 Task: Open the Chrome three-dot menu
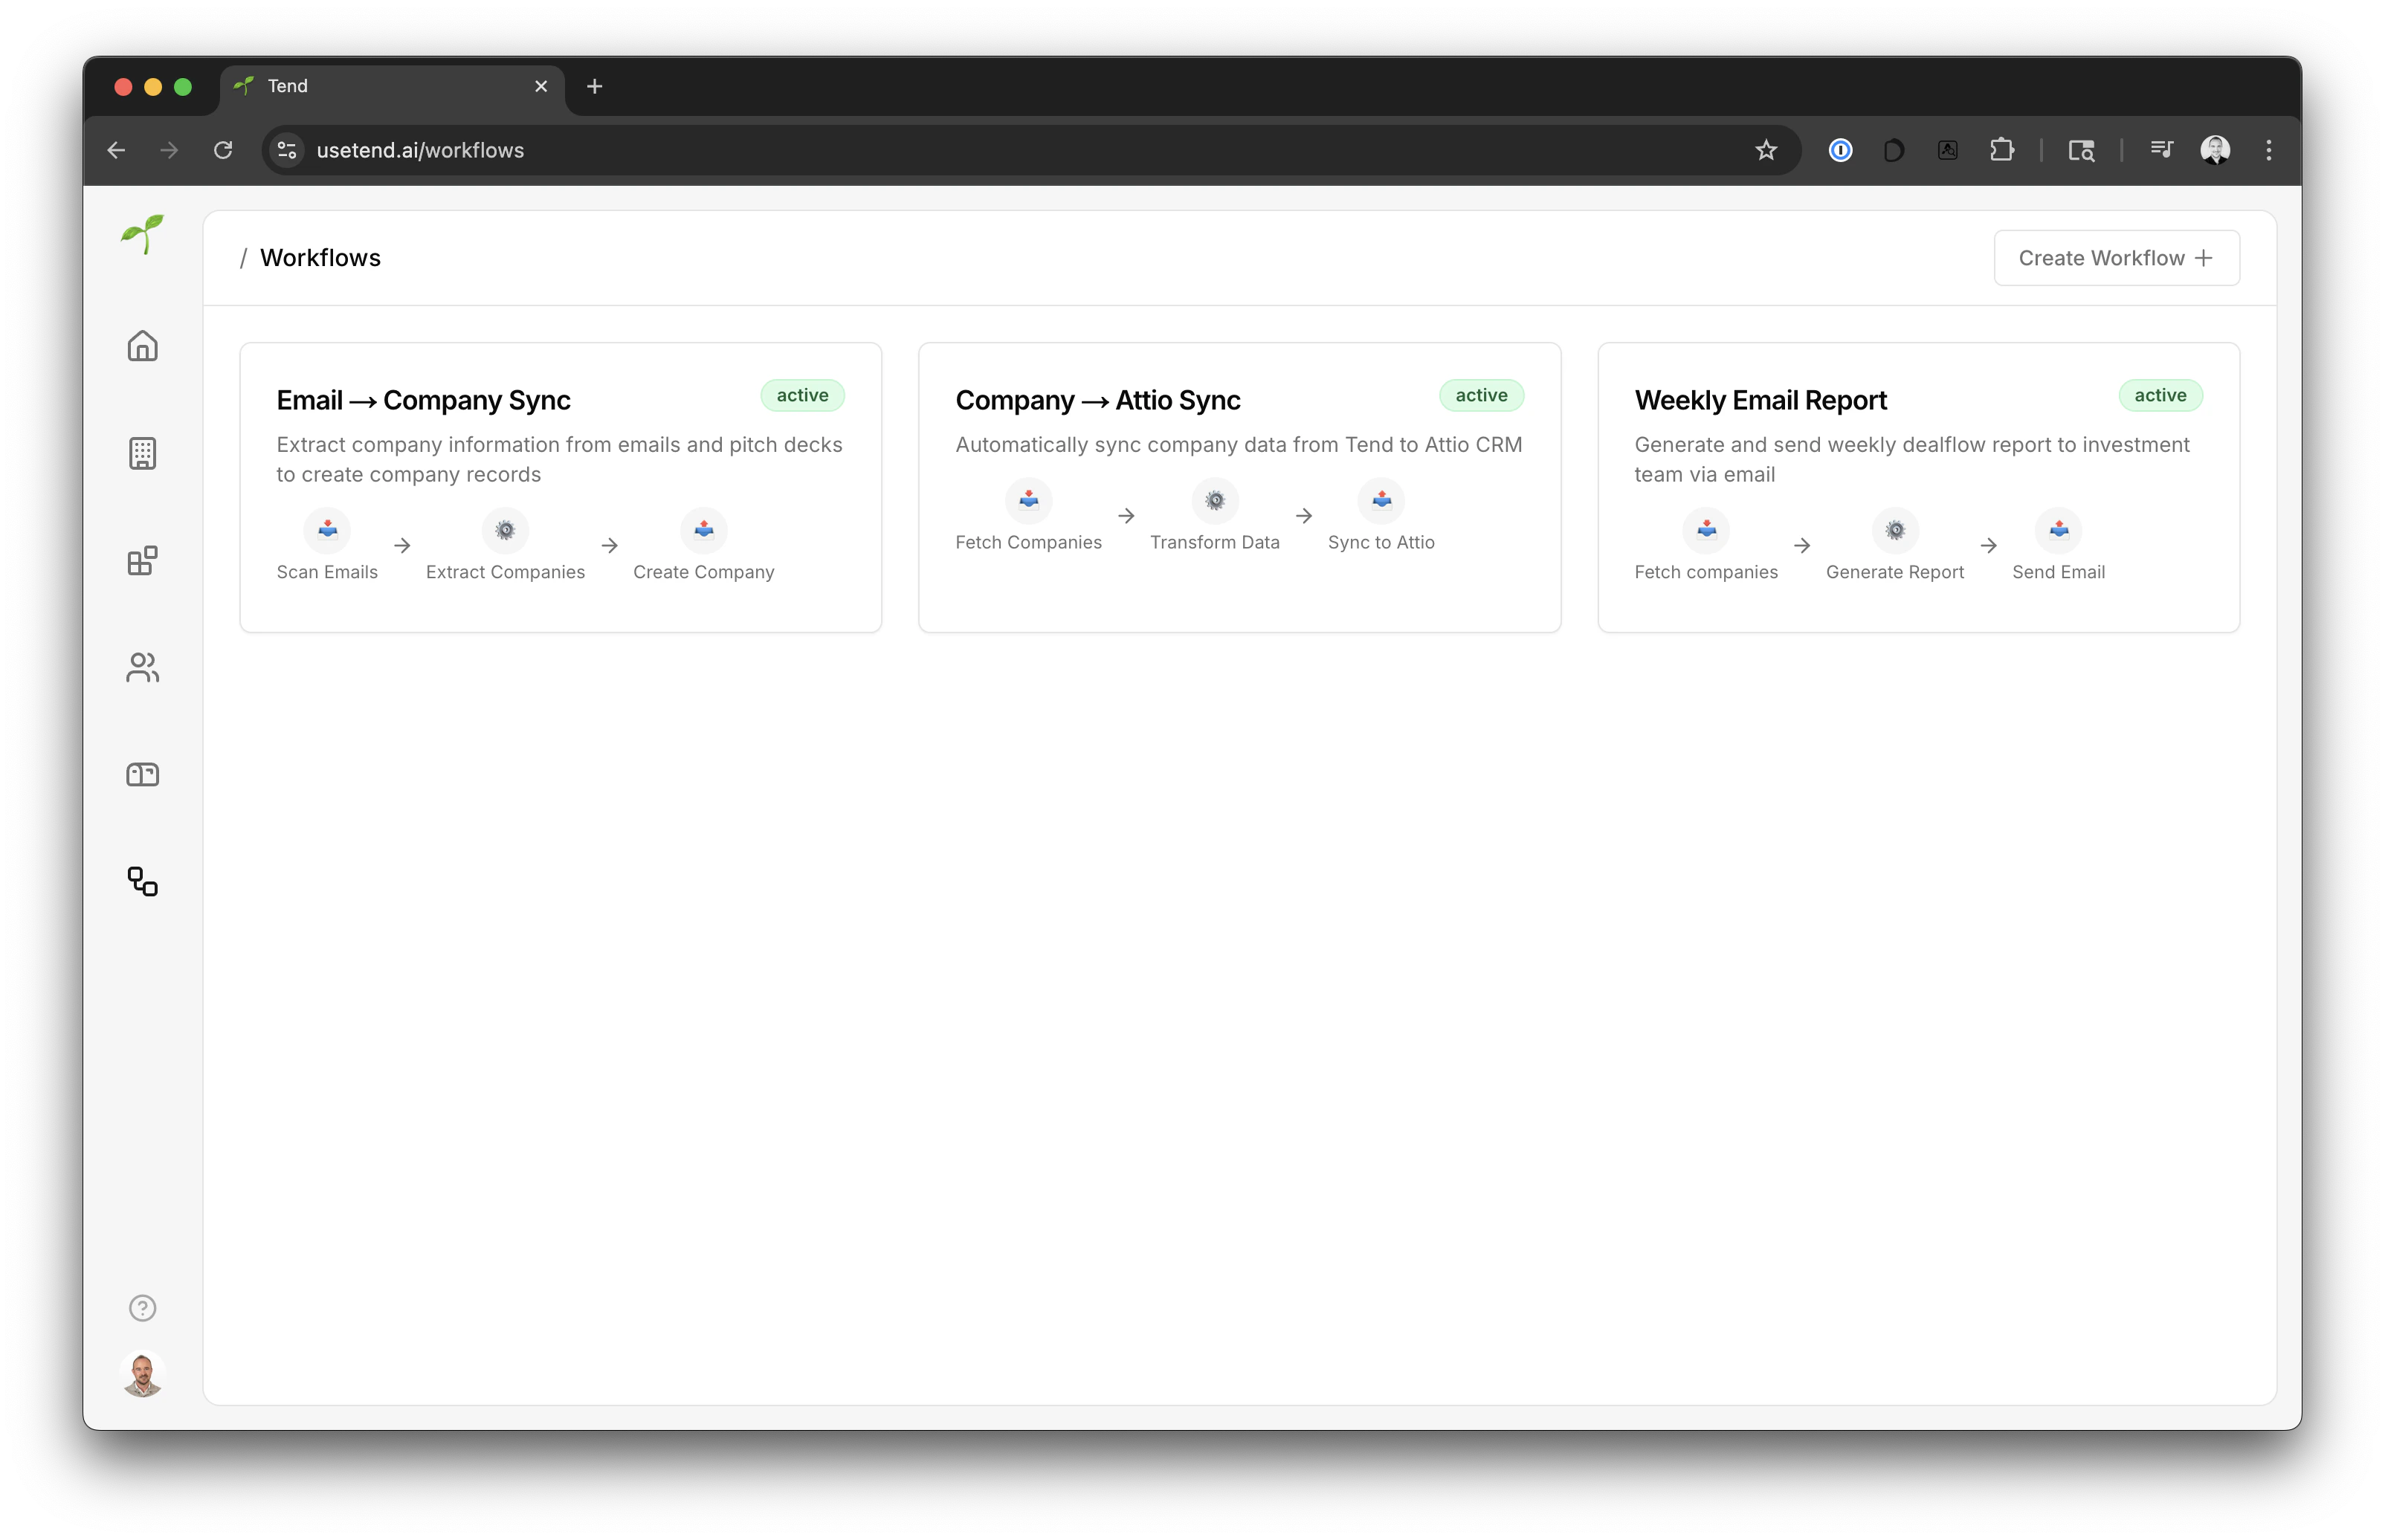[x=2268, y=150]
